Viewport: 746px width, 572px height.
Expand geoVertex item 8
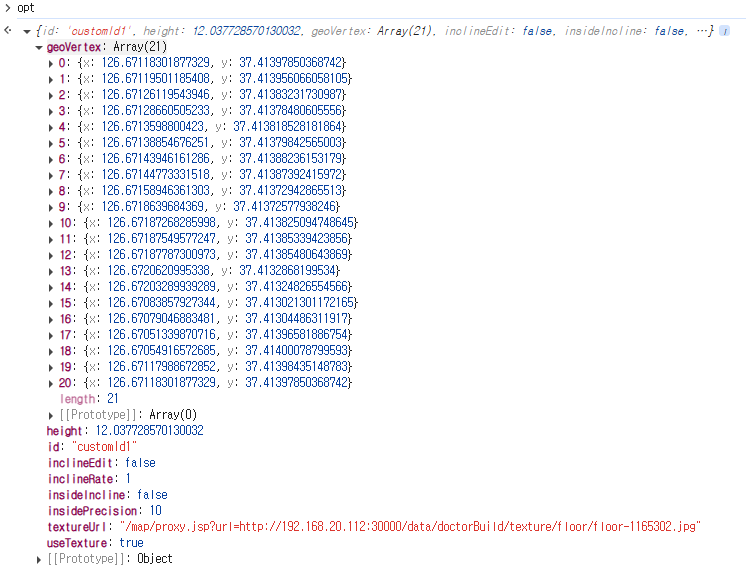click(x=51, y=192)
